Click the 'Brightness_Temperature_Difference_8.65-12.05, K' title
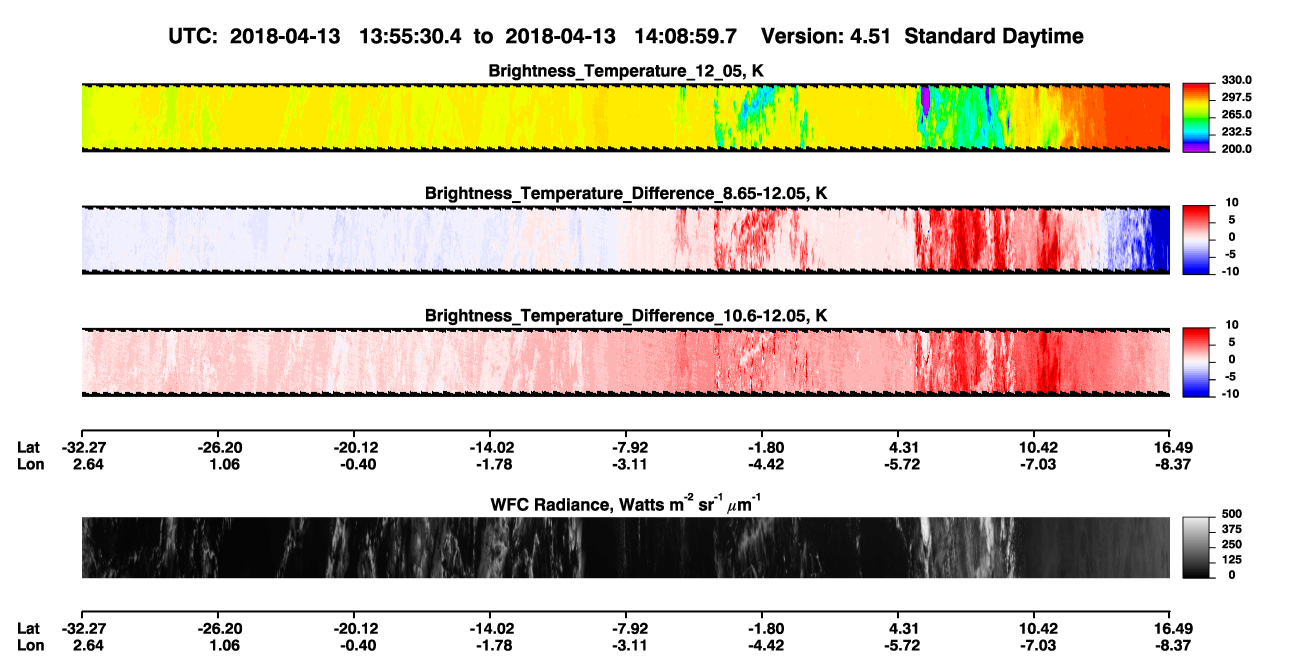Viewport: 1300px width, 667px height. click(626, 193)
